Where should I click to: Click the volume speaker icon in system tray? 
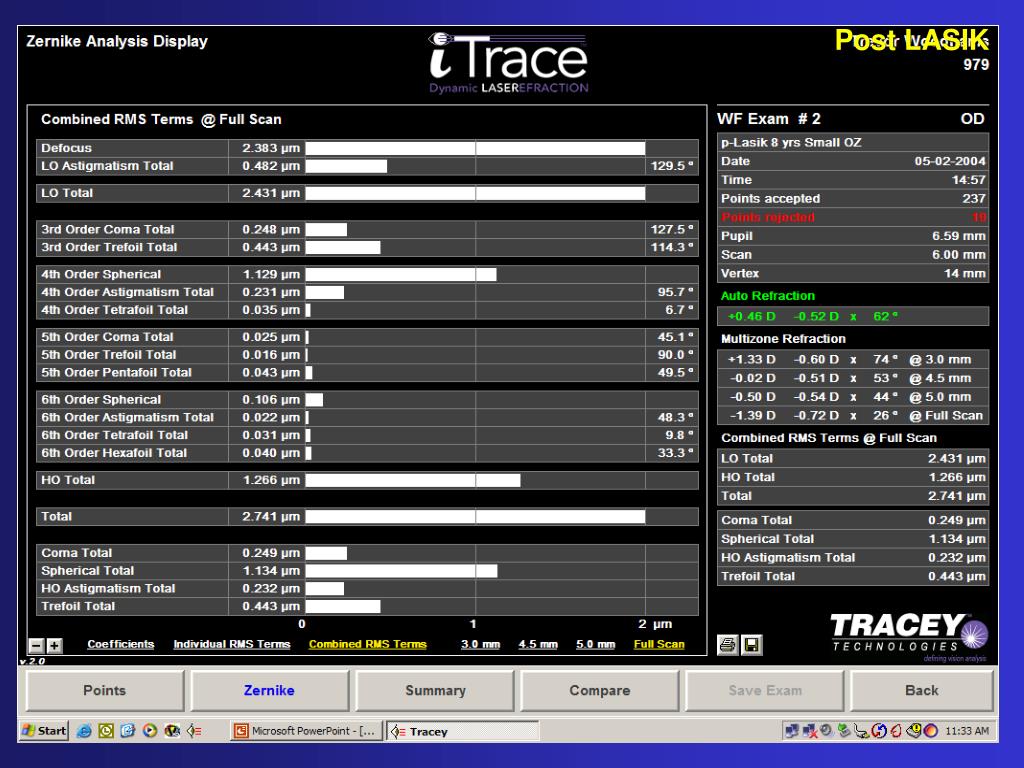pos(826,731)
